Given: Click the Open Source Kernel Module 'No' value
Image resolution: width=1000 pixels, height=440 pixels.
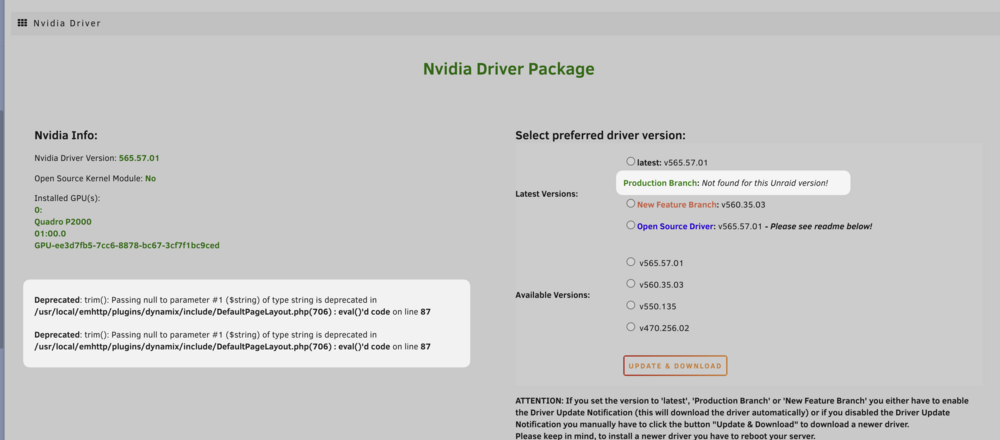Looking at the screenshot, I should [151, 179].
